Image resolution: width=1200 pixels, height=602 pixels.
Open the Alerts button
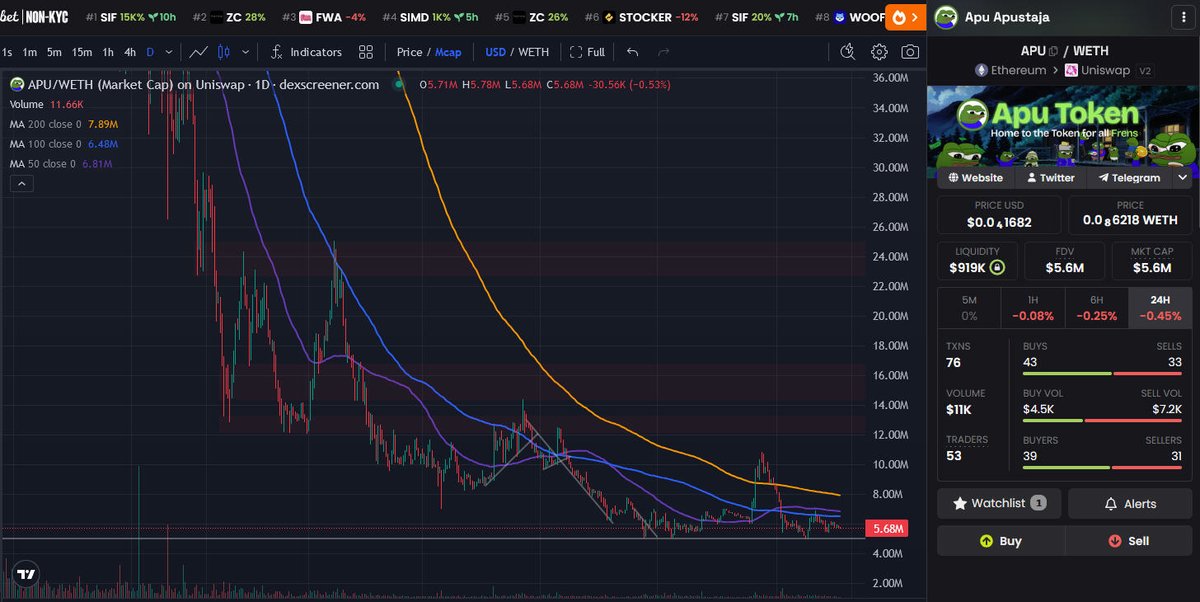(1130, 503)
